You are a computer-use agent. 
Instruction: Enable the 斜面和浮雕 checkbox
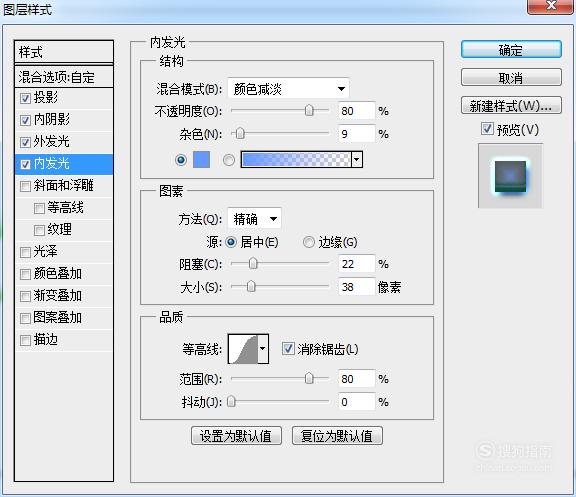25,186
